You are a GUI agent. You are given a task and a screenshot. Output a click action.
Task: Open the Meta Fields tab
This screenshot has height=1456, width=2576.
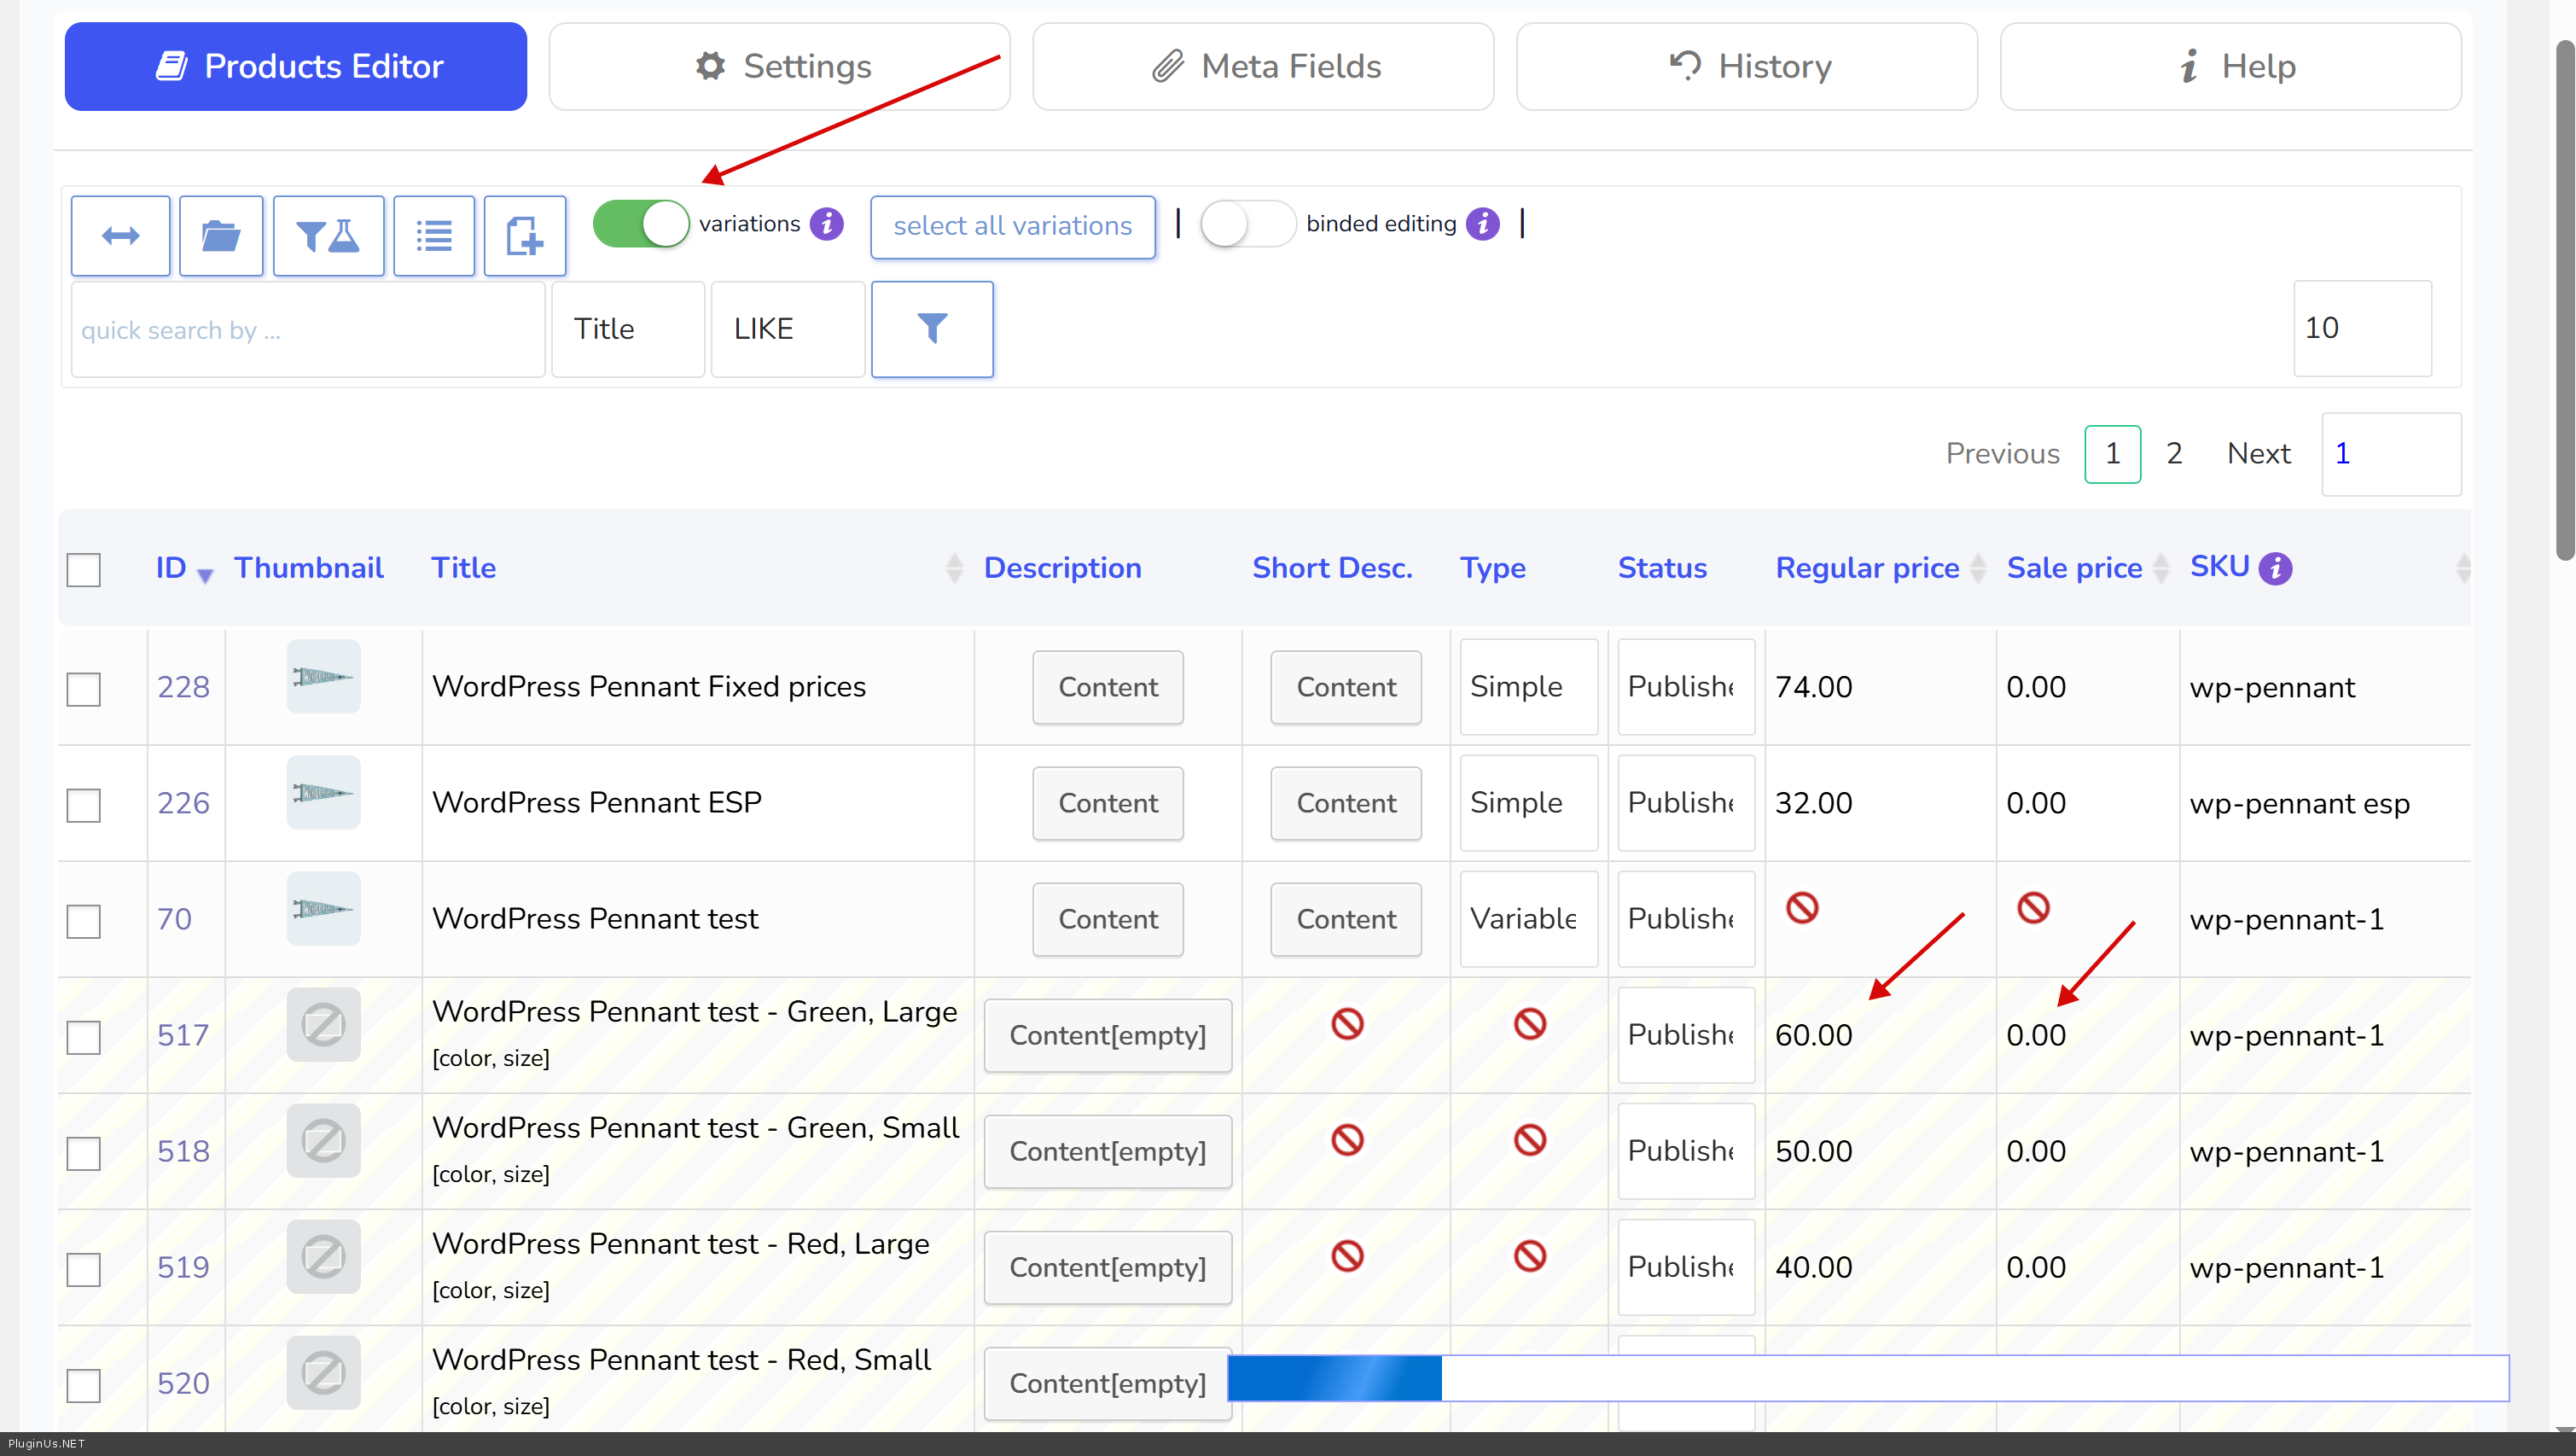1263,67
